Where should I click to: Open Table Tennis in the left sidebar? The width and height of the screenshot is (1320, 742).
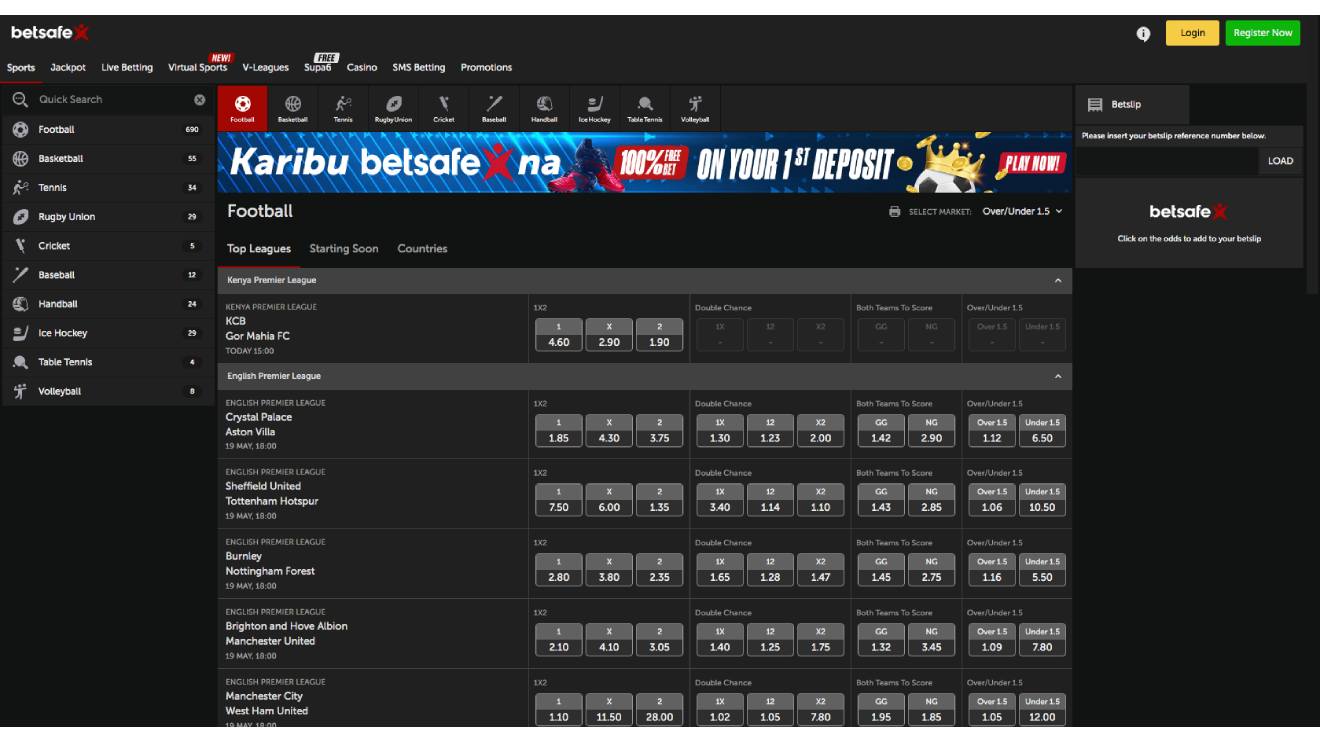click(107, 362)
